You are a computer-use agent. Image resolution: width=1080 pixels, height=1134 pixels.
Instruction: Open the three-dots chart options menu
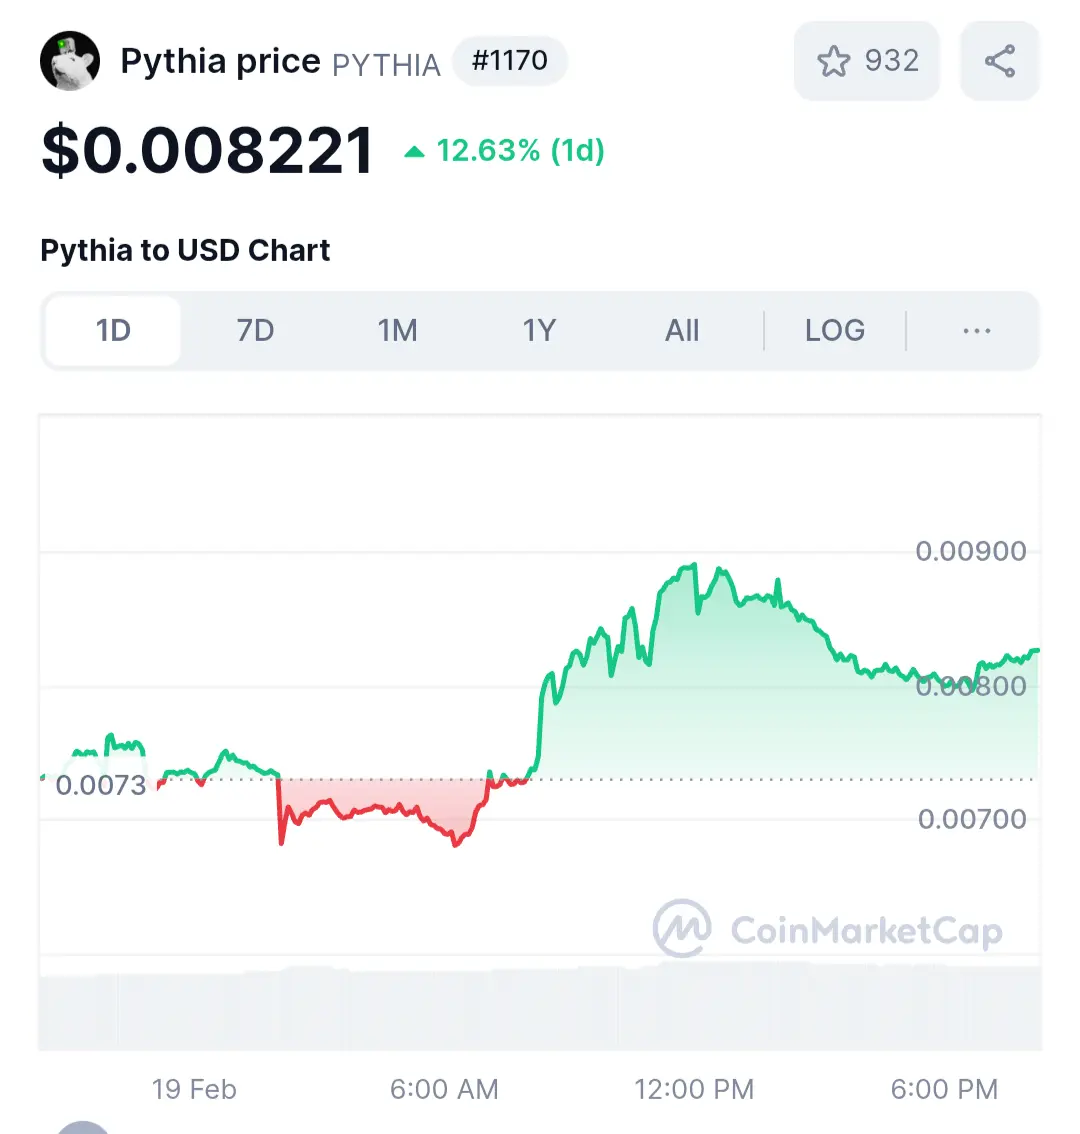pos(977,331)
